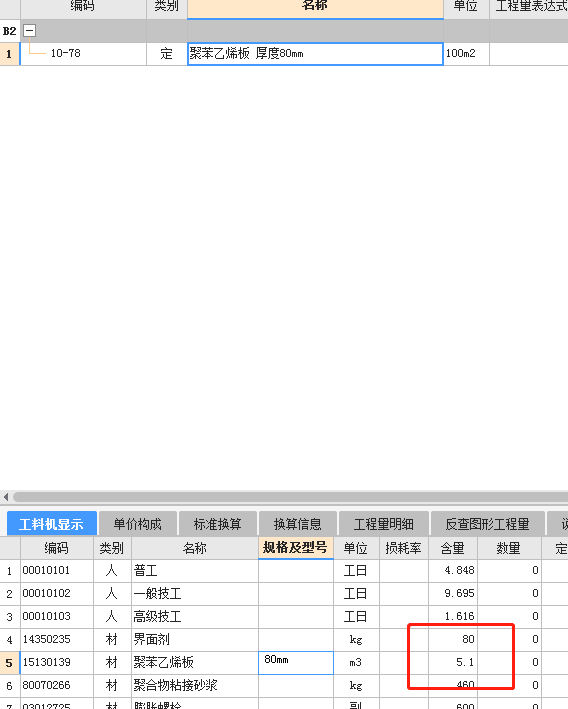Click the 损耗率 column header
568x709 pixels.
(x=403, y=548)
